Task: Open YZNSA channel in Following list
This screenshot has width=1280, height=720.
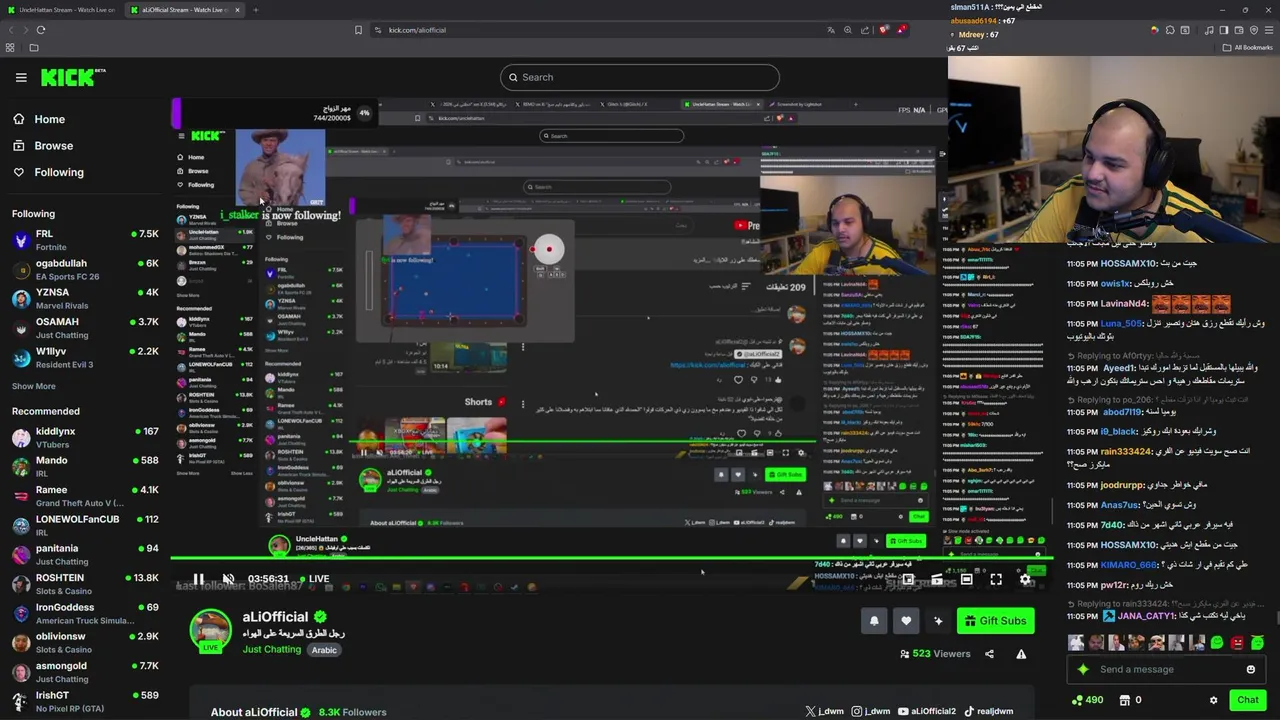Action: pyautogui.click(x=85, y=299)
